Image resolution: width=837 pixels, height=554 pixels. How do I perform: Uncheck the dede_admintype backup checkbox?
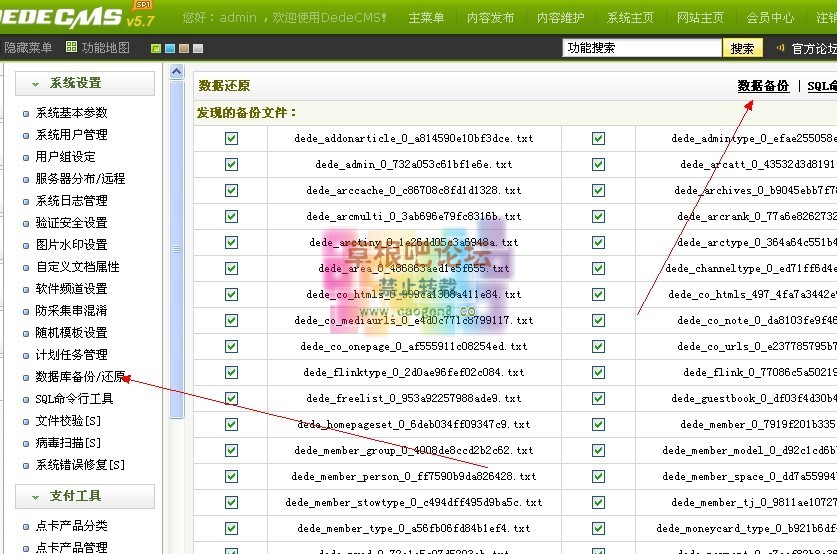point(598,138)
